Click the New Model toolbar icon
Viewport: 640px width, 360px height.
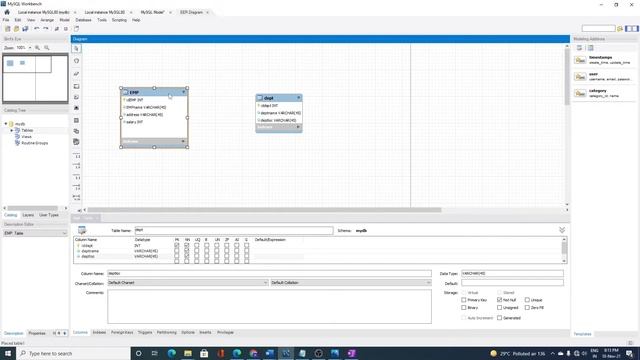point(7,29)
